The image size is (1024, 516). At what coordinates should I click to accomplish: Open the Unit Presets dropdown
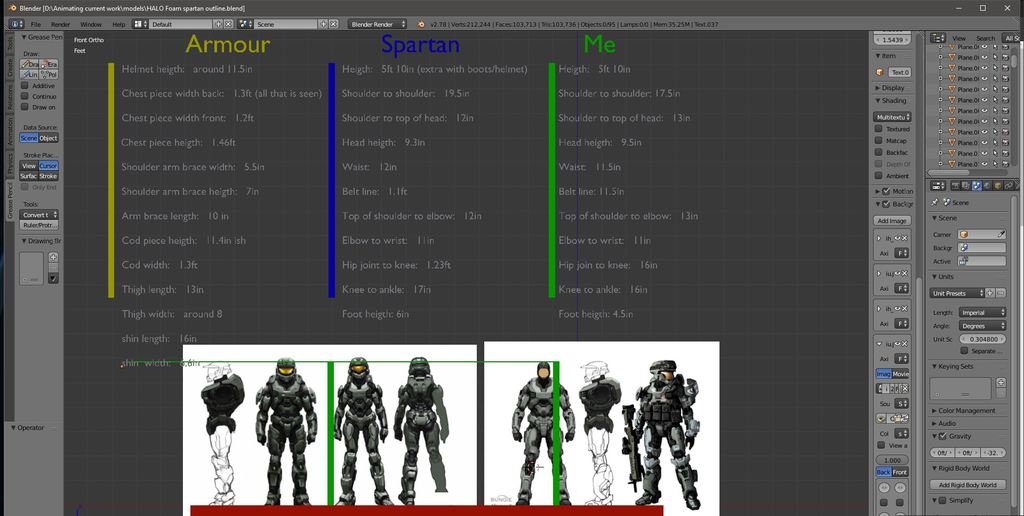point(957,293)
